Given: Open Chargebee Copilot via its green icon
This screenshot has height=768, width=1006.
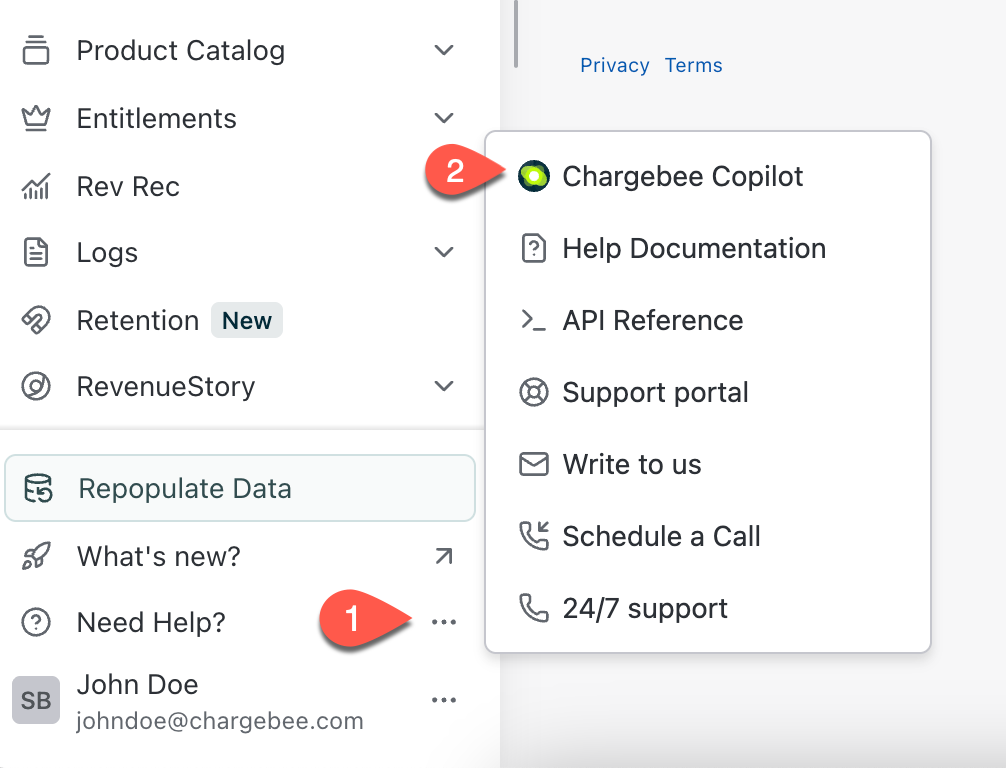Looking at the screenshot, I should point(535,176).
